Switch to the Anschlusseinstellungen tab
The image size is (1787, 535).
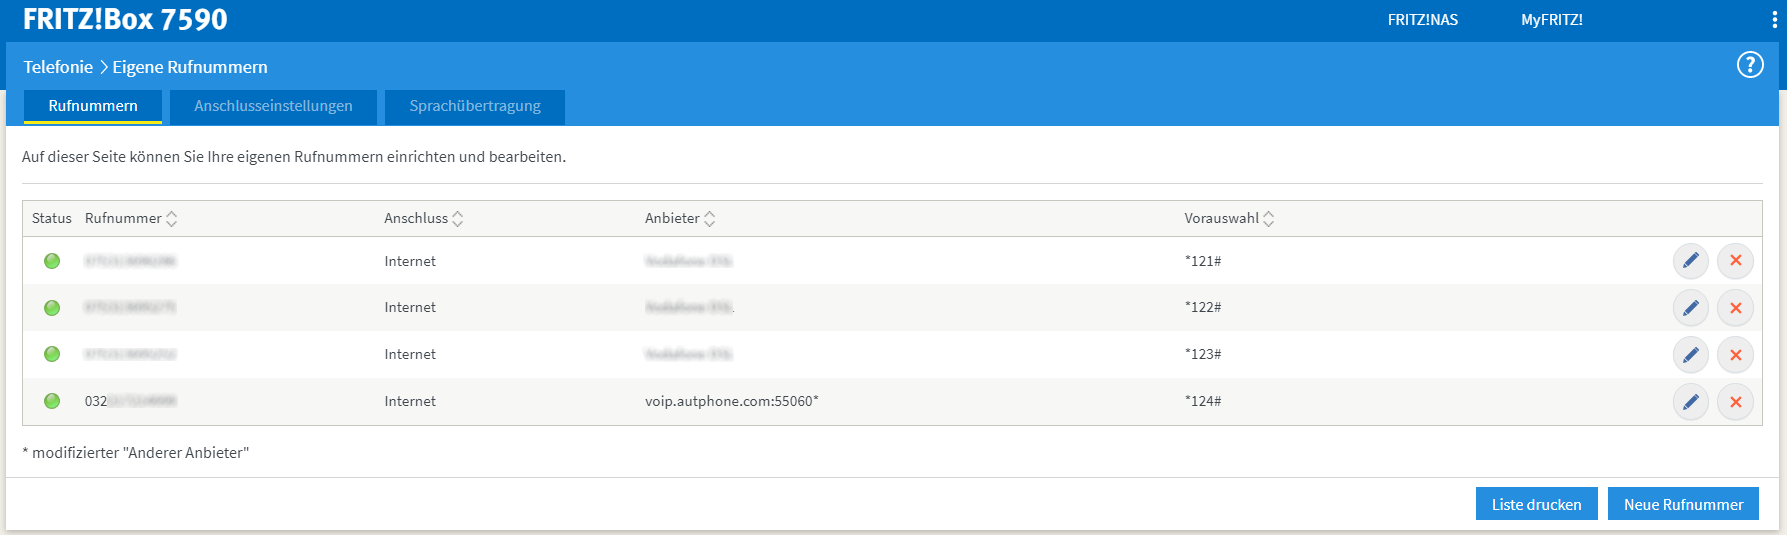(x=273, y=106)
